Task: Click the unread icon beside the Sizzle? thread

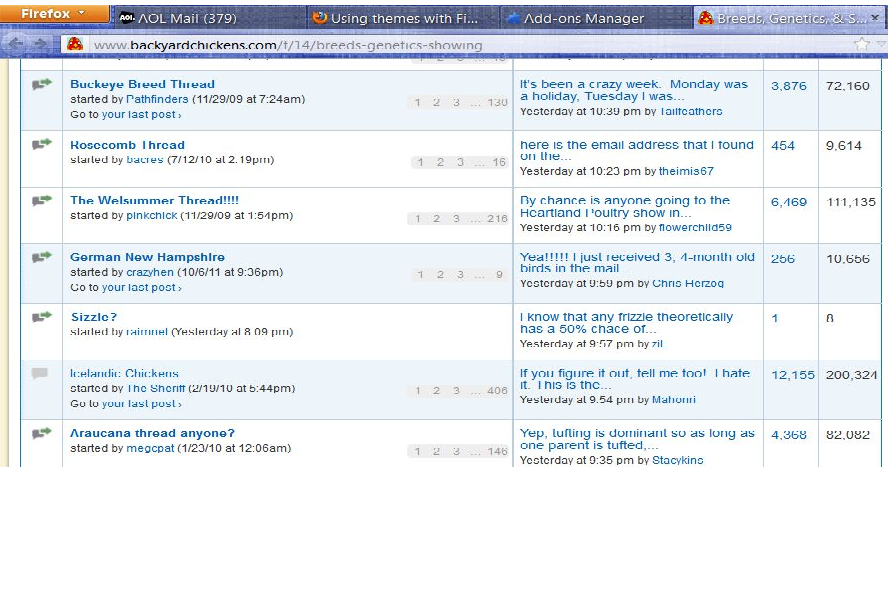Action: [41, 317]
